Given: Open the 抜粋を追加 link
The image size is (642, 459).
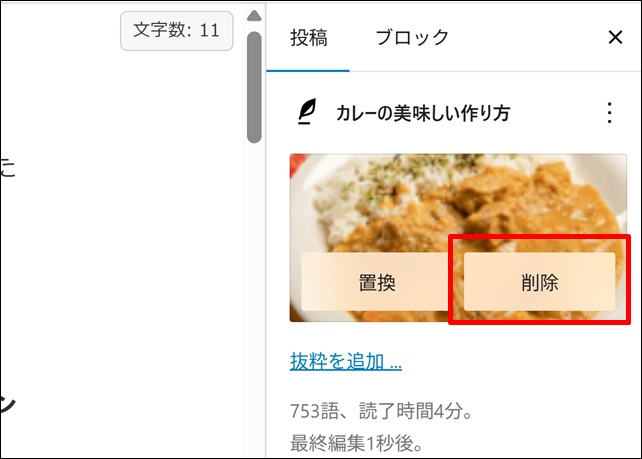Looking at the screenshot, I should click(x=346, y=362).
